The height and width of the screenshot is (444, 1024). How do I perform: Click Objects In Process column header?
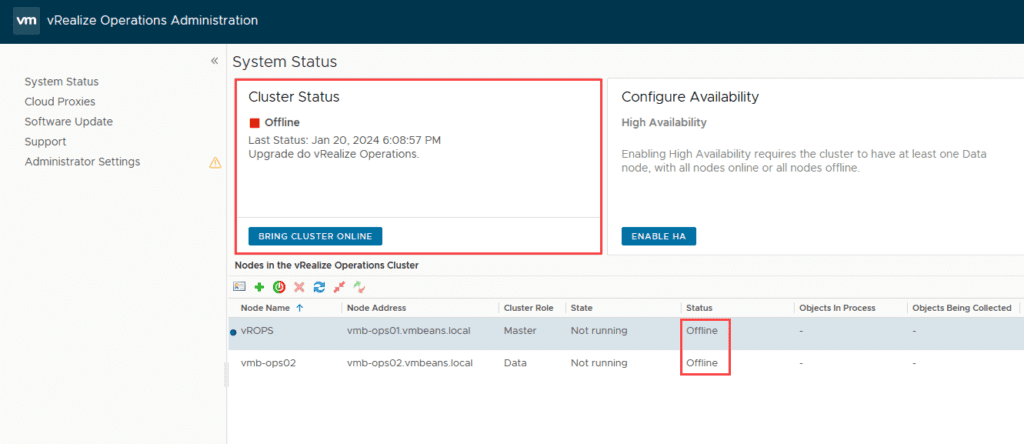coord(837,308)
